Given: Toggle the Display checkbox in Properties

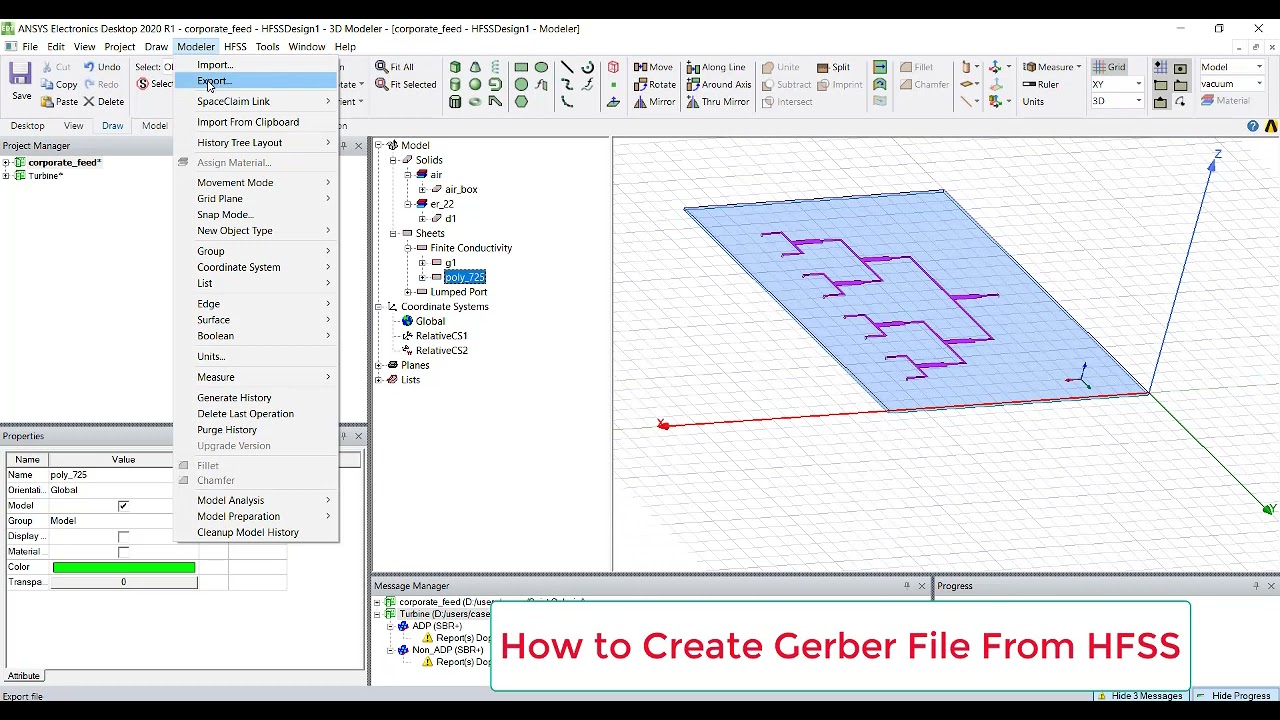Looking at the screenshot, I should click(x=123, y=537).
